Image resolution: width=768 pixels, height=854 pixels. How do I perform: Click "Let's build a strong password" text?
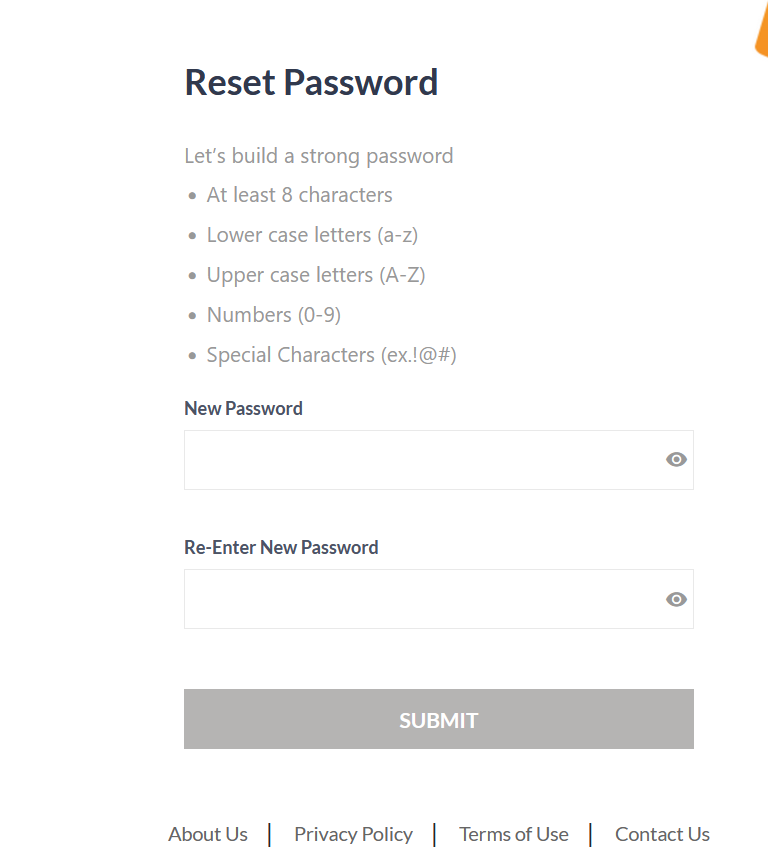click(x=318, y=156)
